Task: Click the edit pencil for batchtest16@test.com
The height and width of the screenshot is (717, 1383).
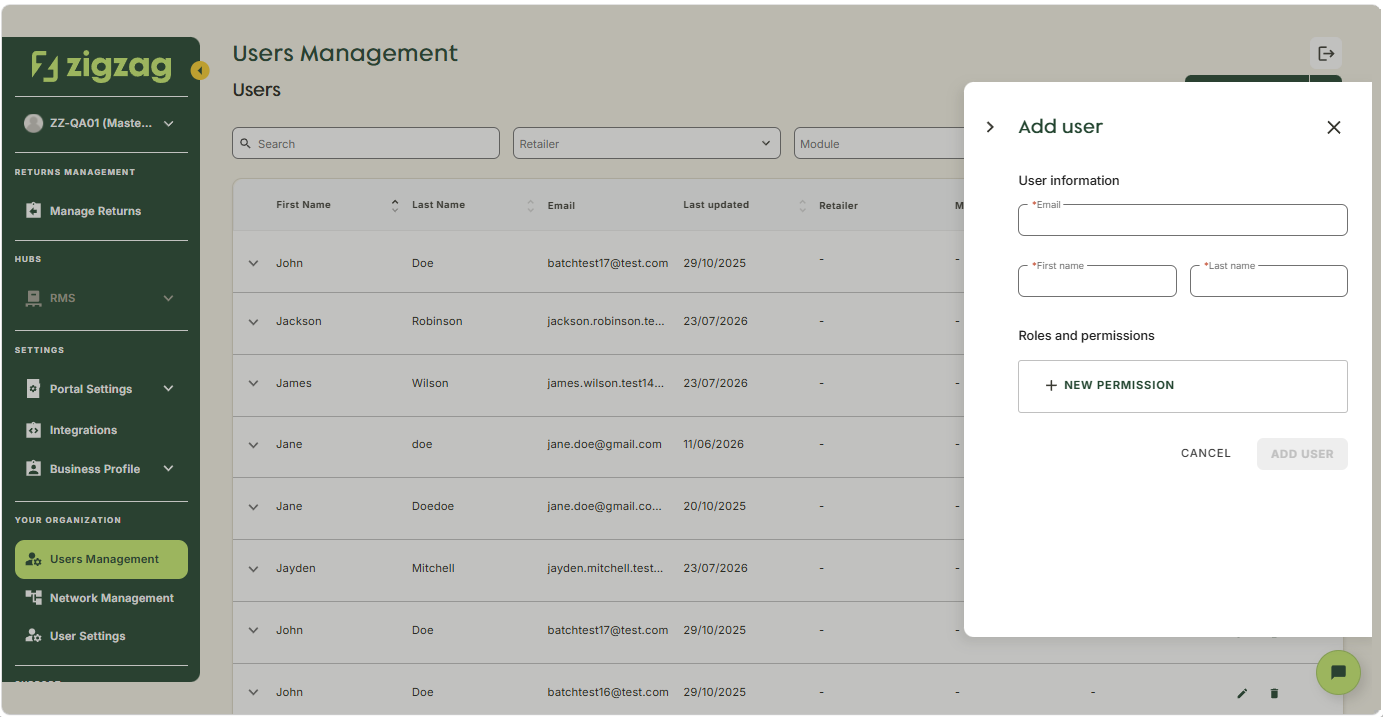Action: tap(1242, 693)
